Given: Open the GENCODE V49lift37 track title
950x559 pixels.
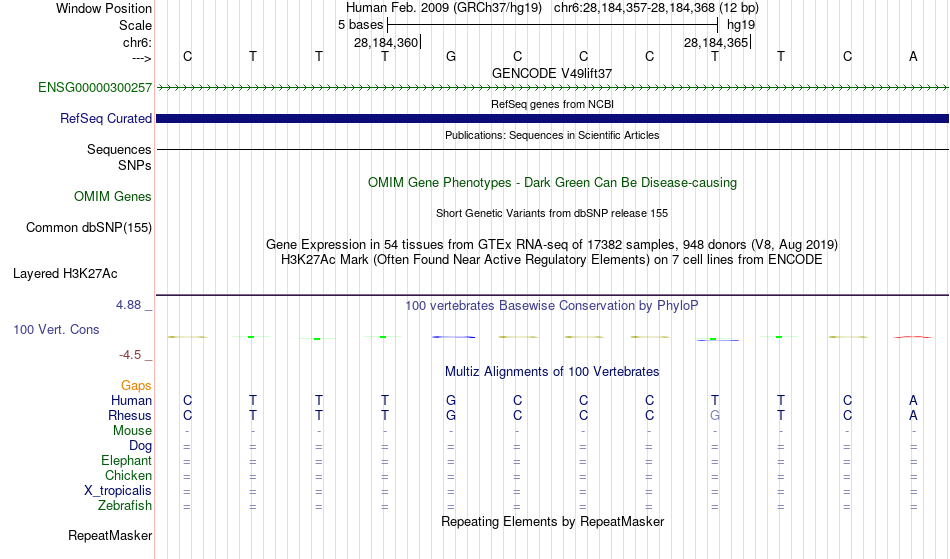Looking at the screenshot, I should tap(552, 73).
